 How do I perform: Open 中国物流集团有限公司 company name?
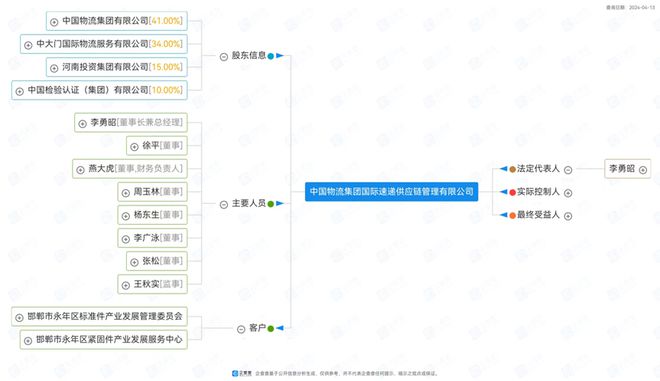click(x=105, y=21)
